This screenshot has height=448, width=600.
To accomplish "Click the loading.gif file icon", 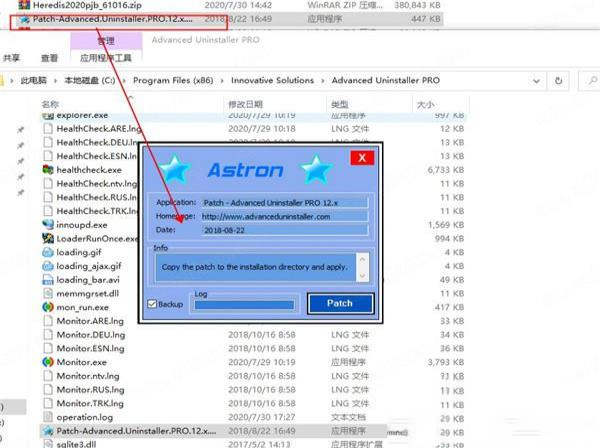I will tap(47, 253).
